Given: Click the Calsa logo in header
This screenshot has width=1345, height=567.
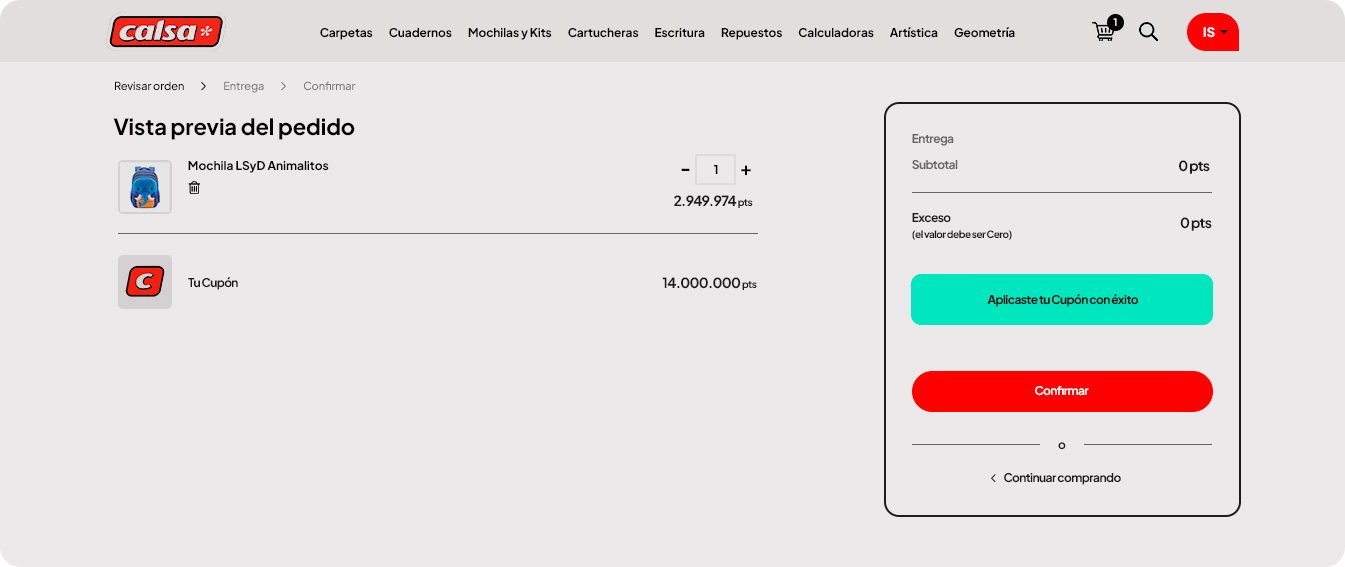Looking at the screenshot, I should pos(166,32).
